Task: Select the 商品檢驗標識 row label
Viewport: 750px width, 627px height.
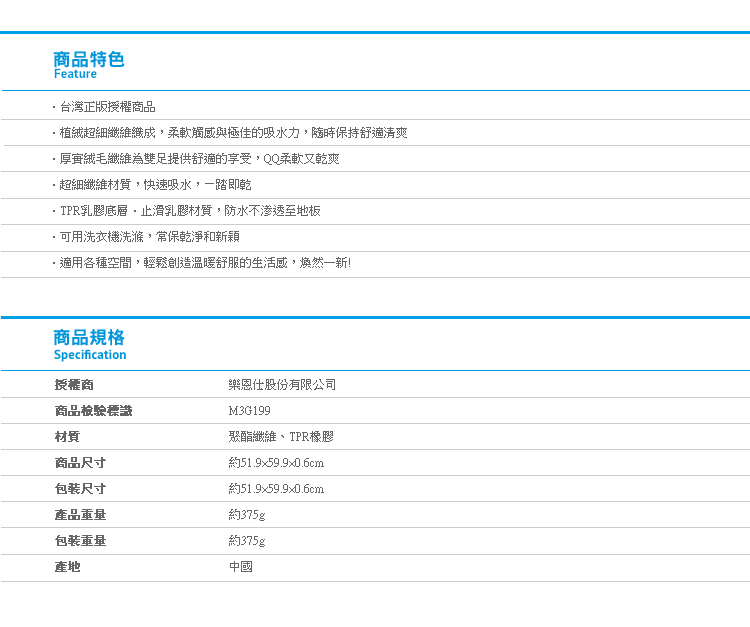Action: [93, 411]
